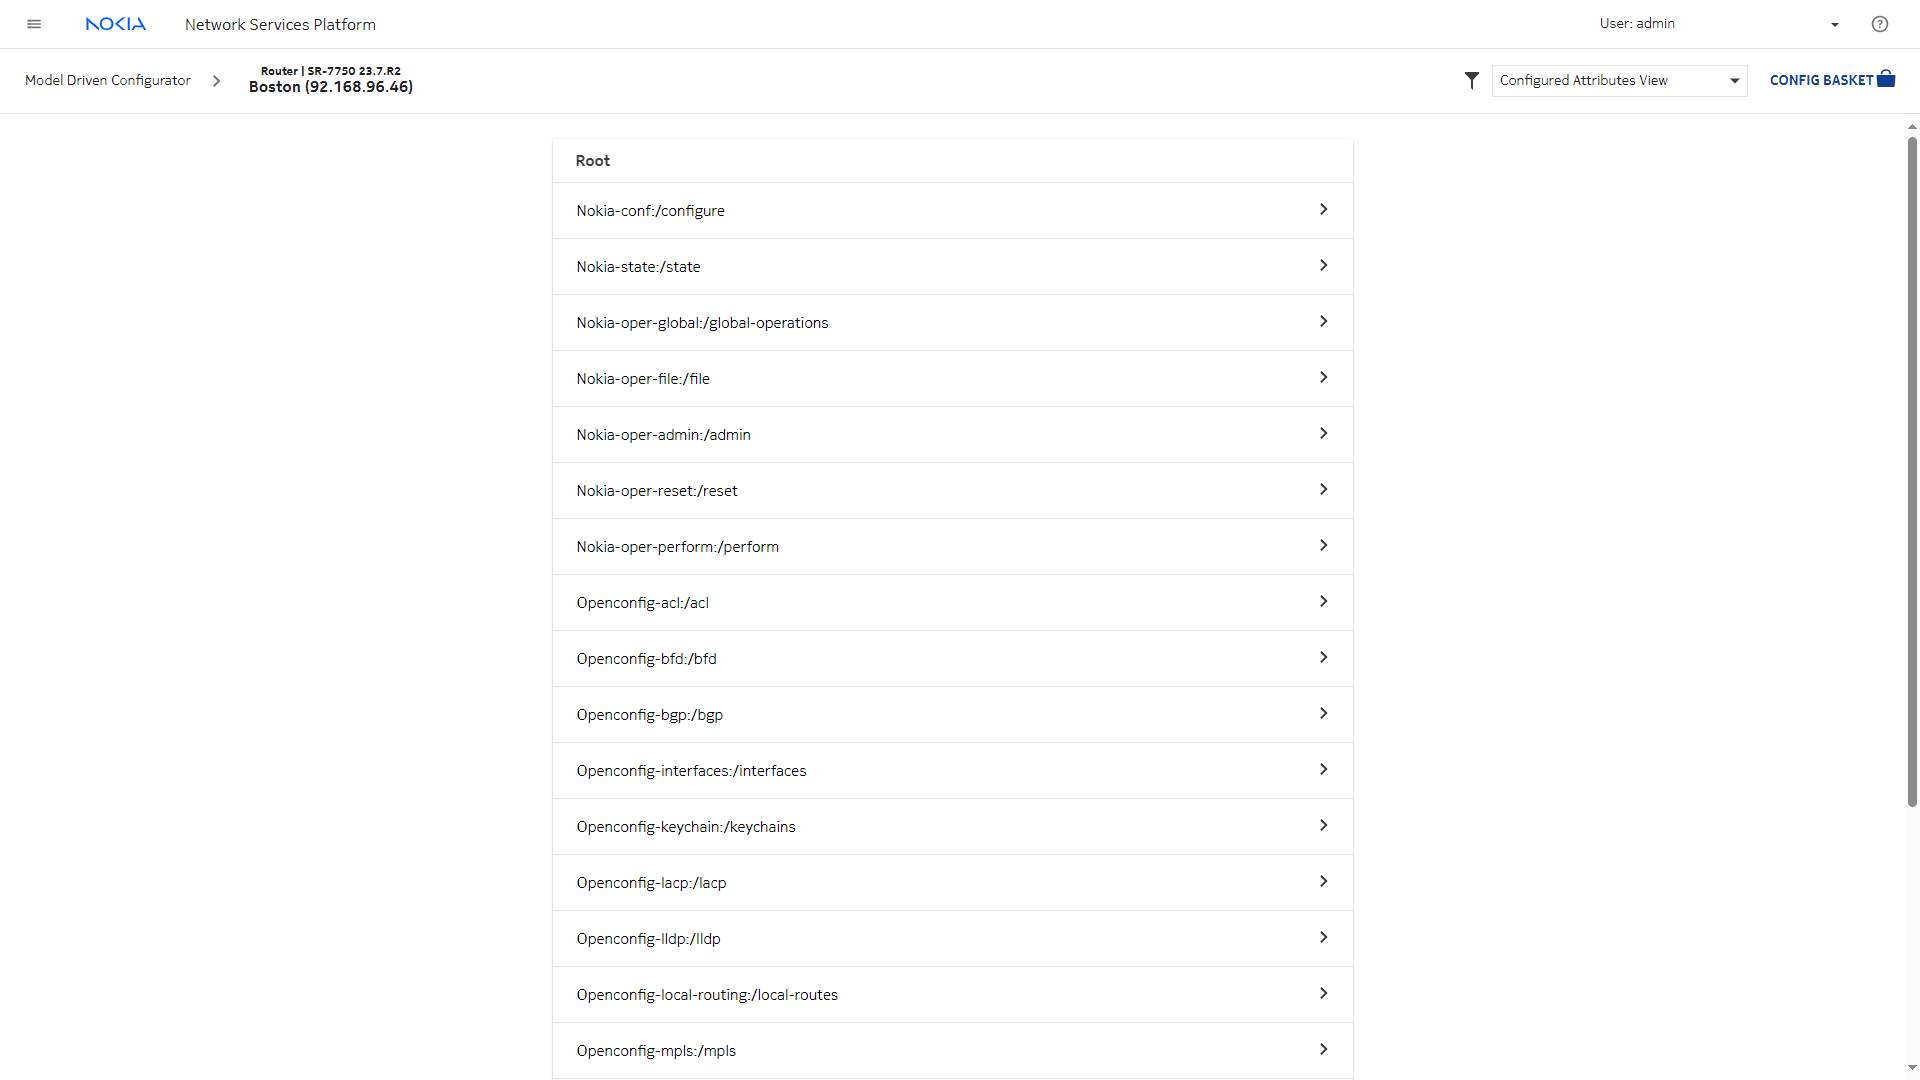Viewport: 1920px width, 1080px height.
Task: Click chevron for Nokia-oper-reset:/reset
Action: [x=1323, y=490]
